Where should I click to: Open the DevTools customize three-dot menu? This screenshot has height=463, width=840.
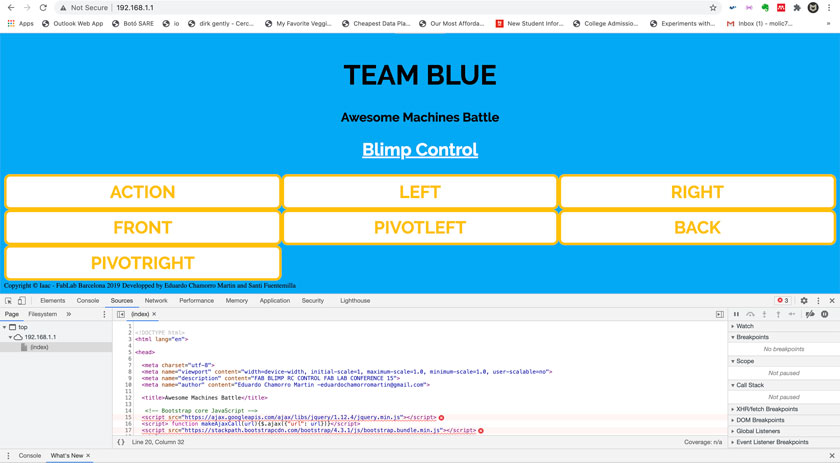818,301
